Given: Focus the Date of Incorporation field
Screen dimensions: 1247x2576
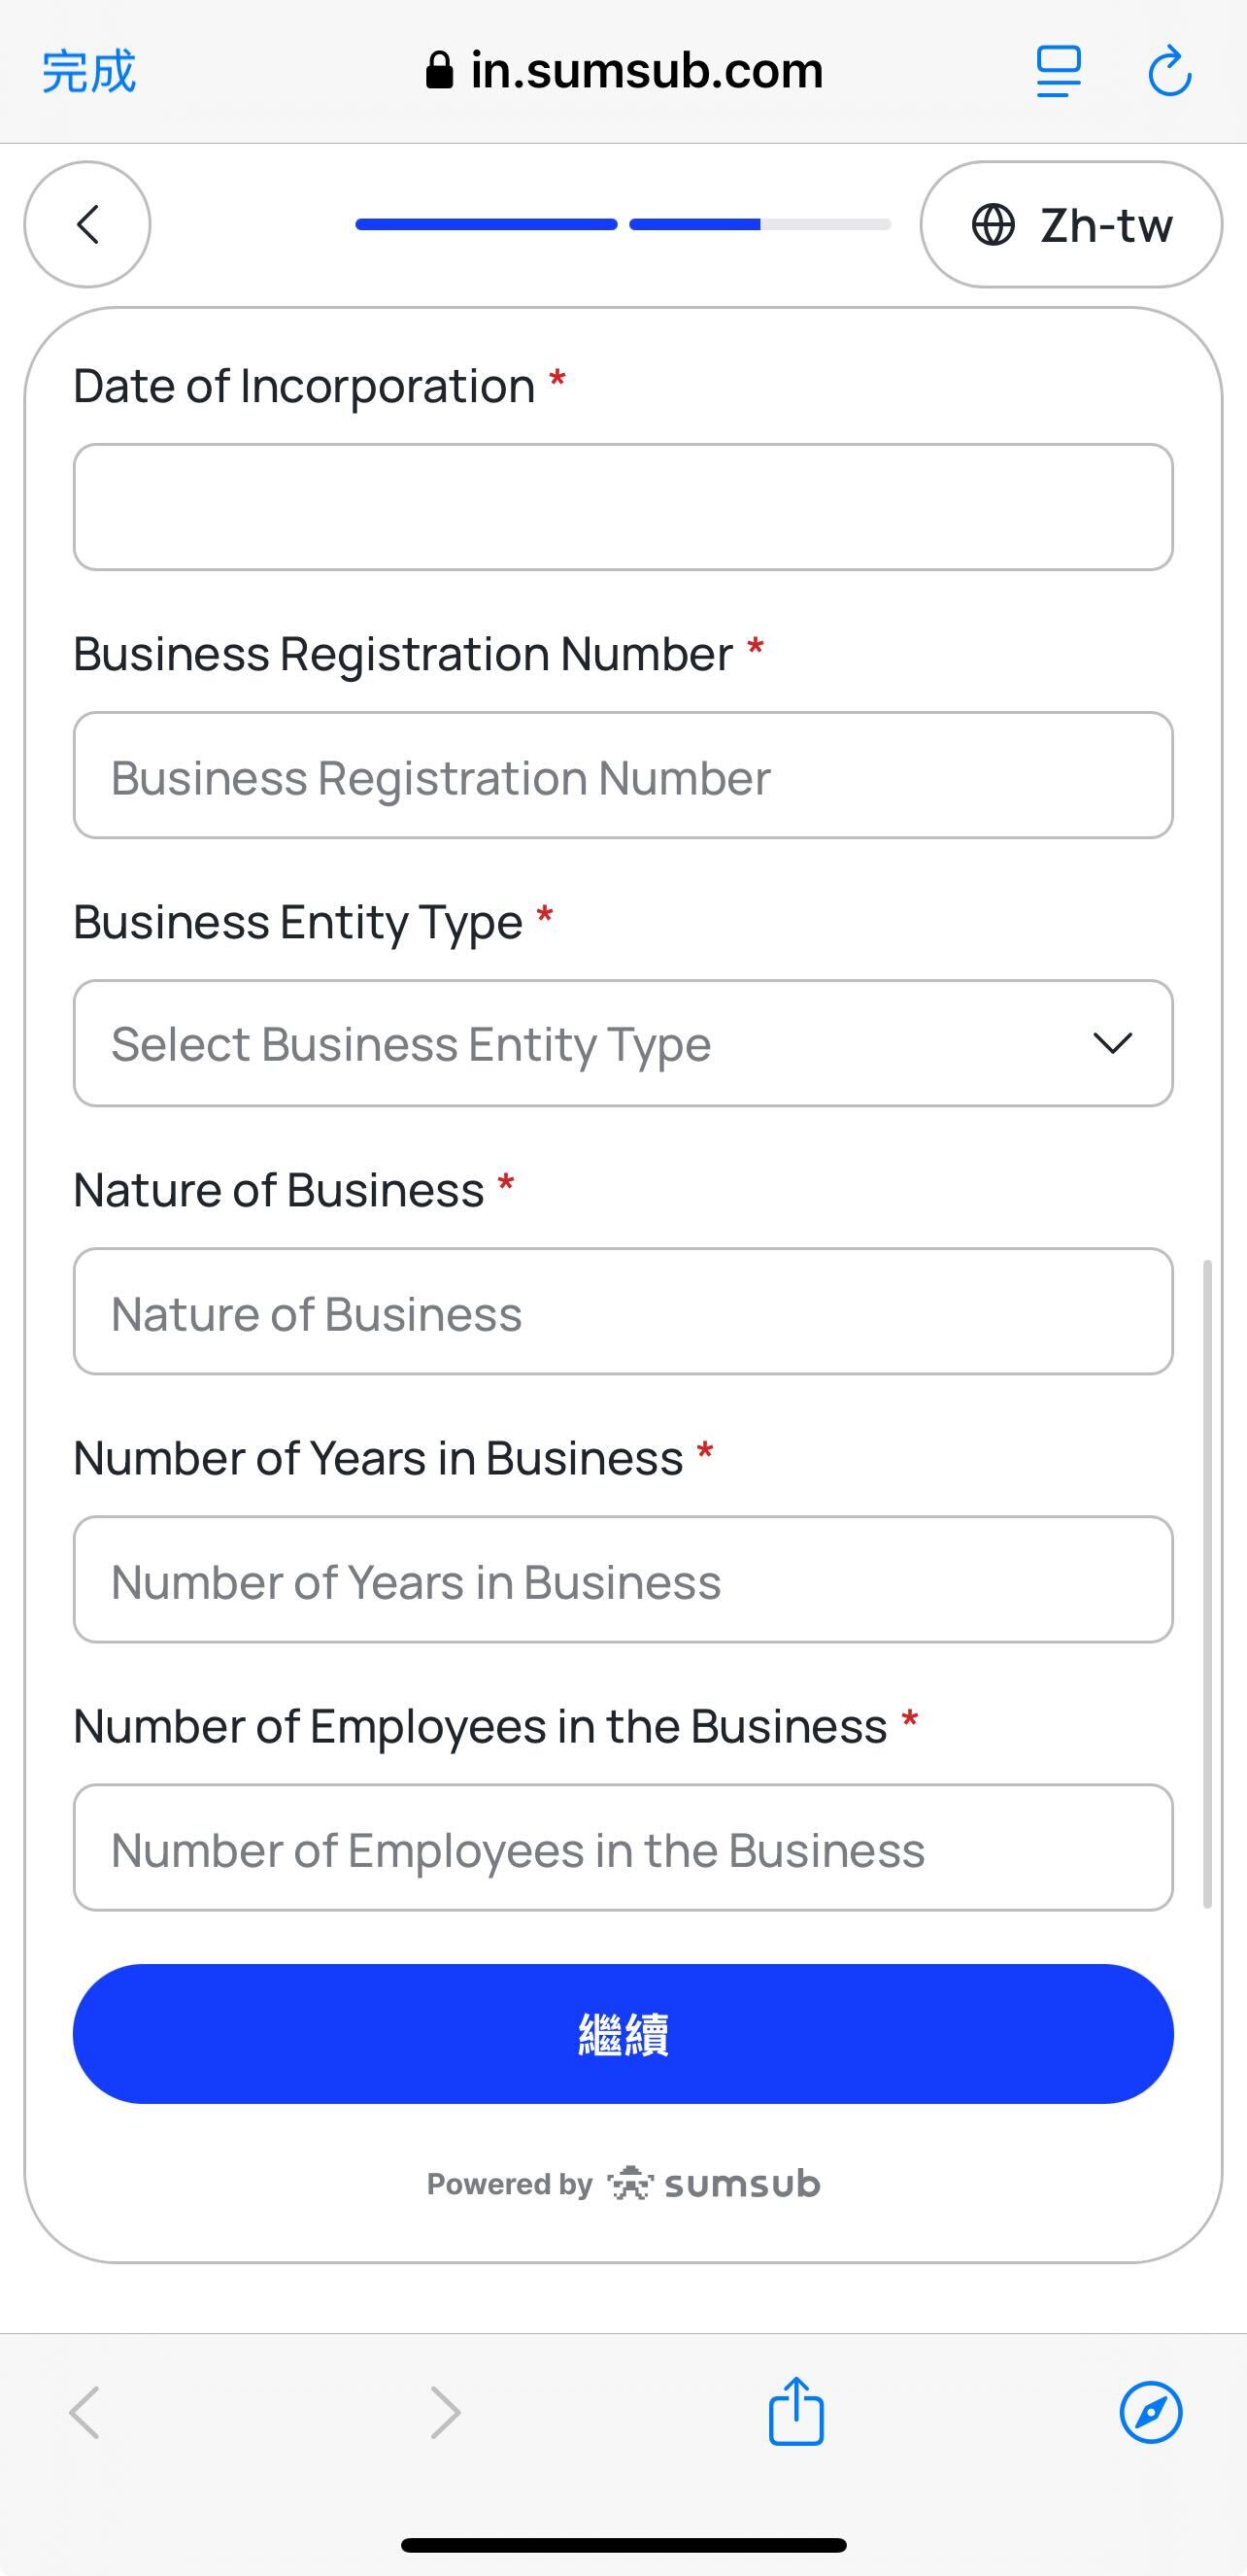Looking at the screenshot, I should pos(622,507).
